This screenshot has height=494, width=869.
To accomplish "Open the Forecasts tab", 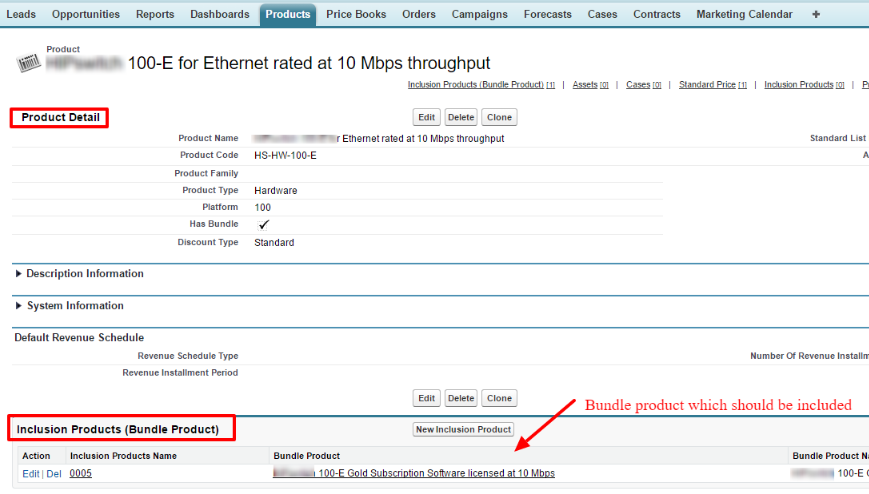I will pyautogui.click(x=547, y=14).
